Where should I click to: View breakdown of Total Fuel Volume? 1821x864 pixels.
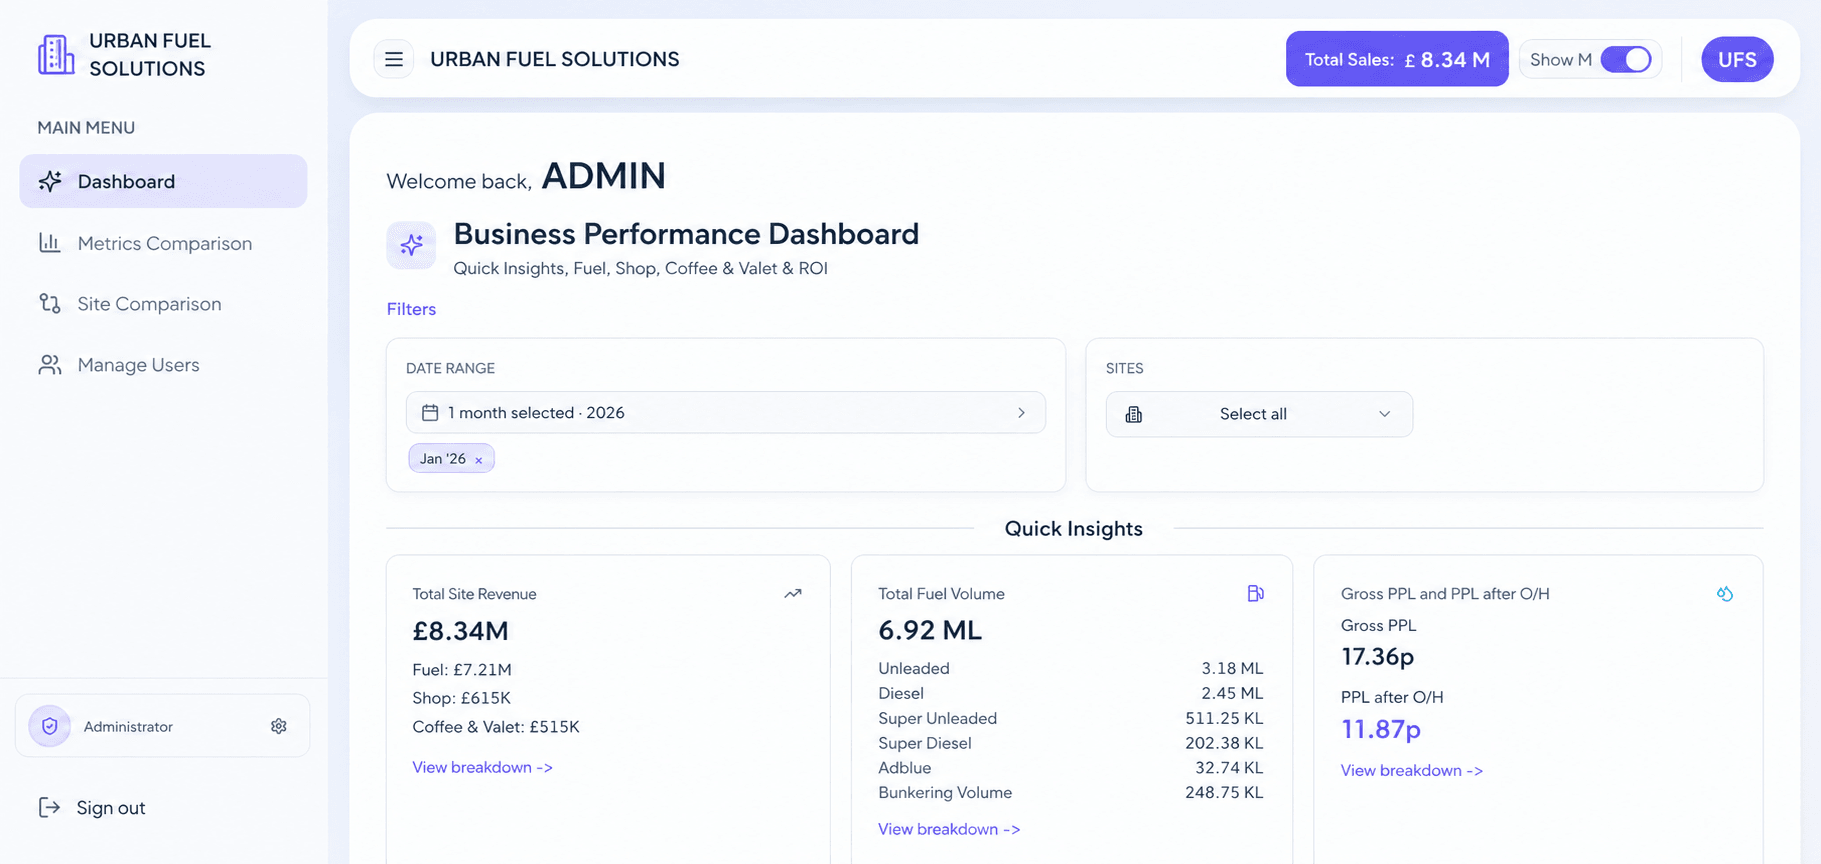(x=949, y=829)
